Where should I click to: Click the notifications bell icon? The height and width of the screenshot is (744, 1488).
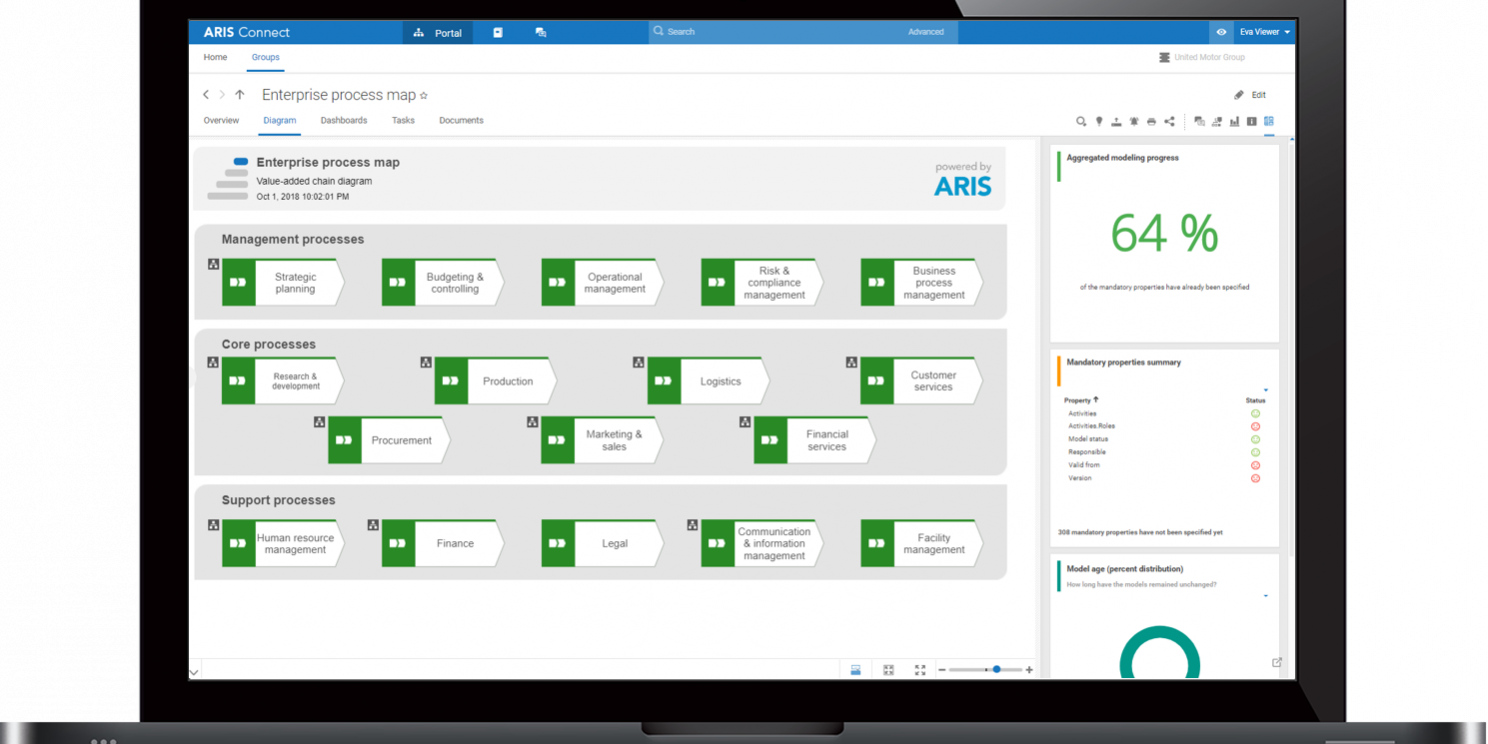coord(1134,121)
